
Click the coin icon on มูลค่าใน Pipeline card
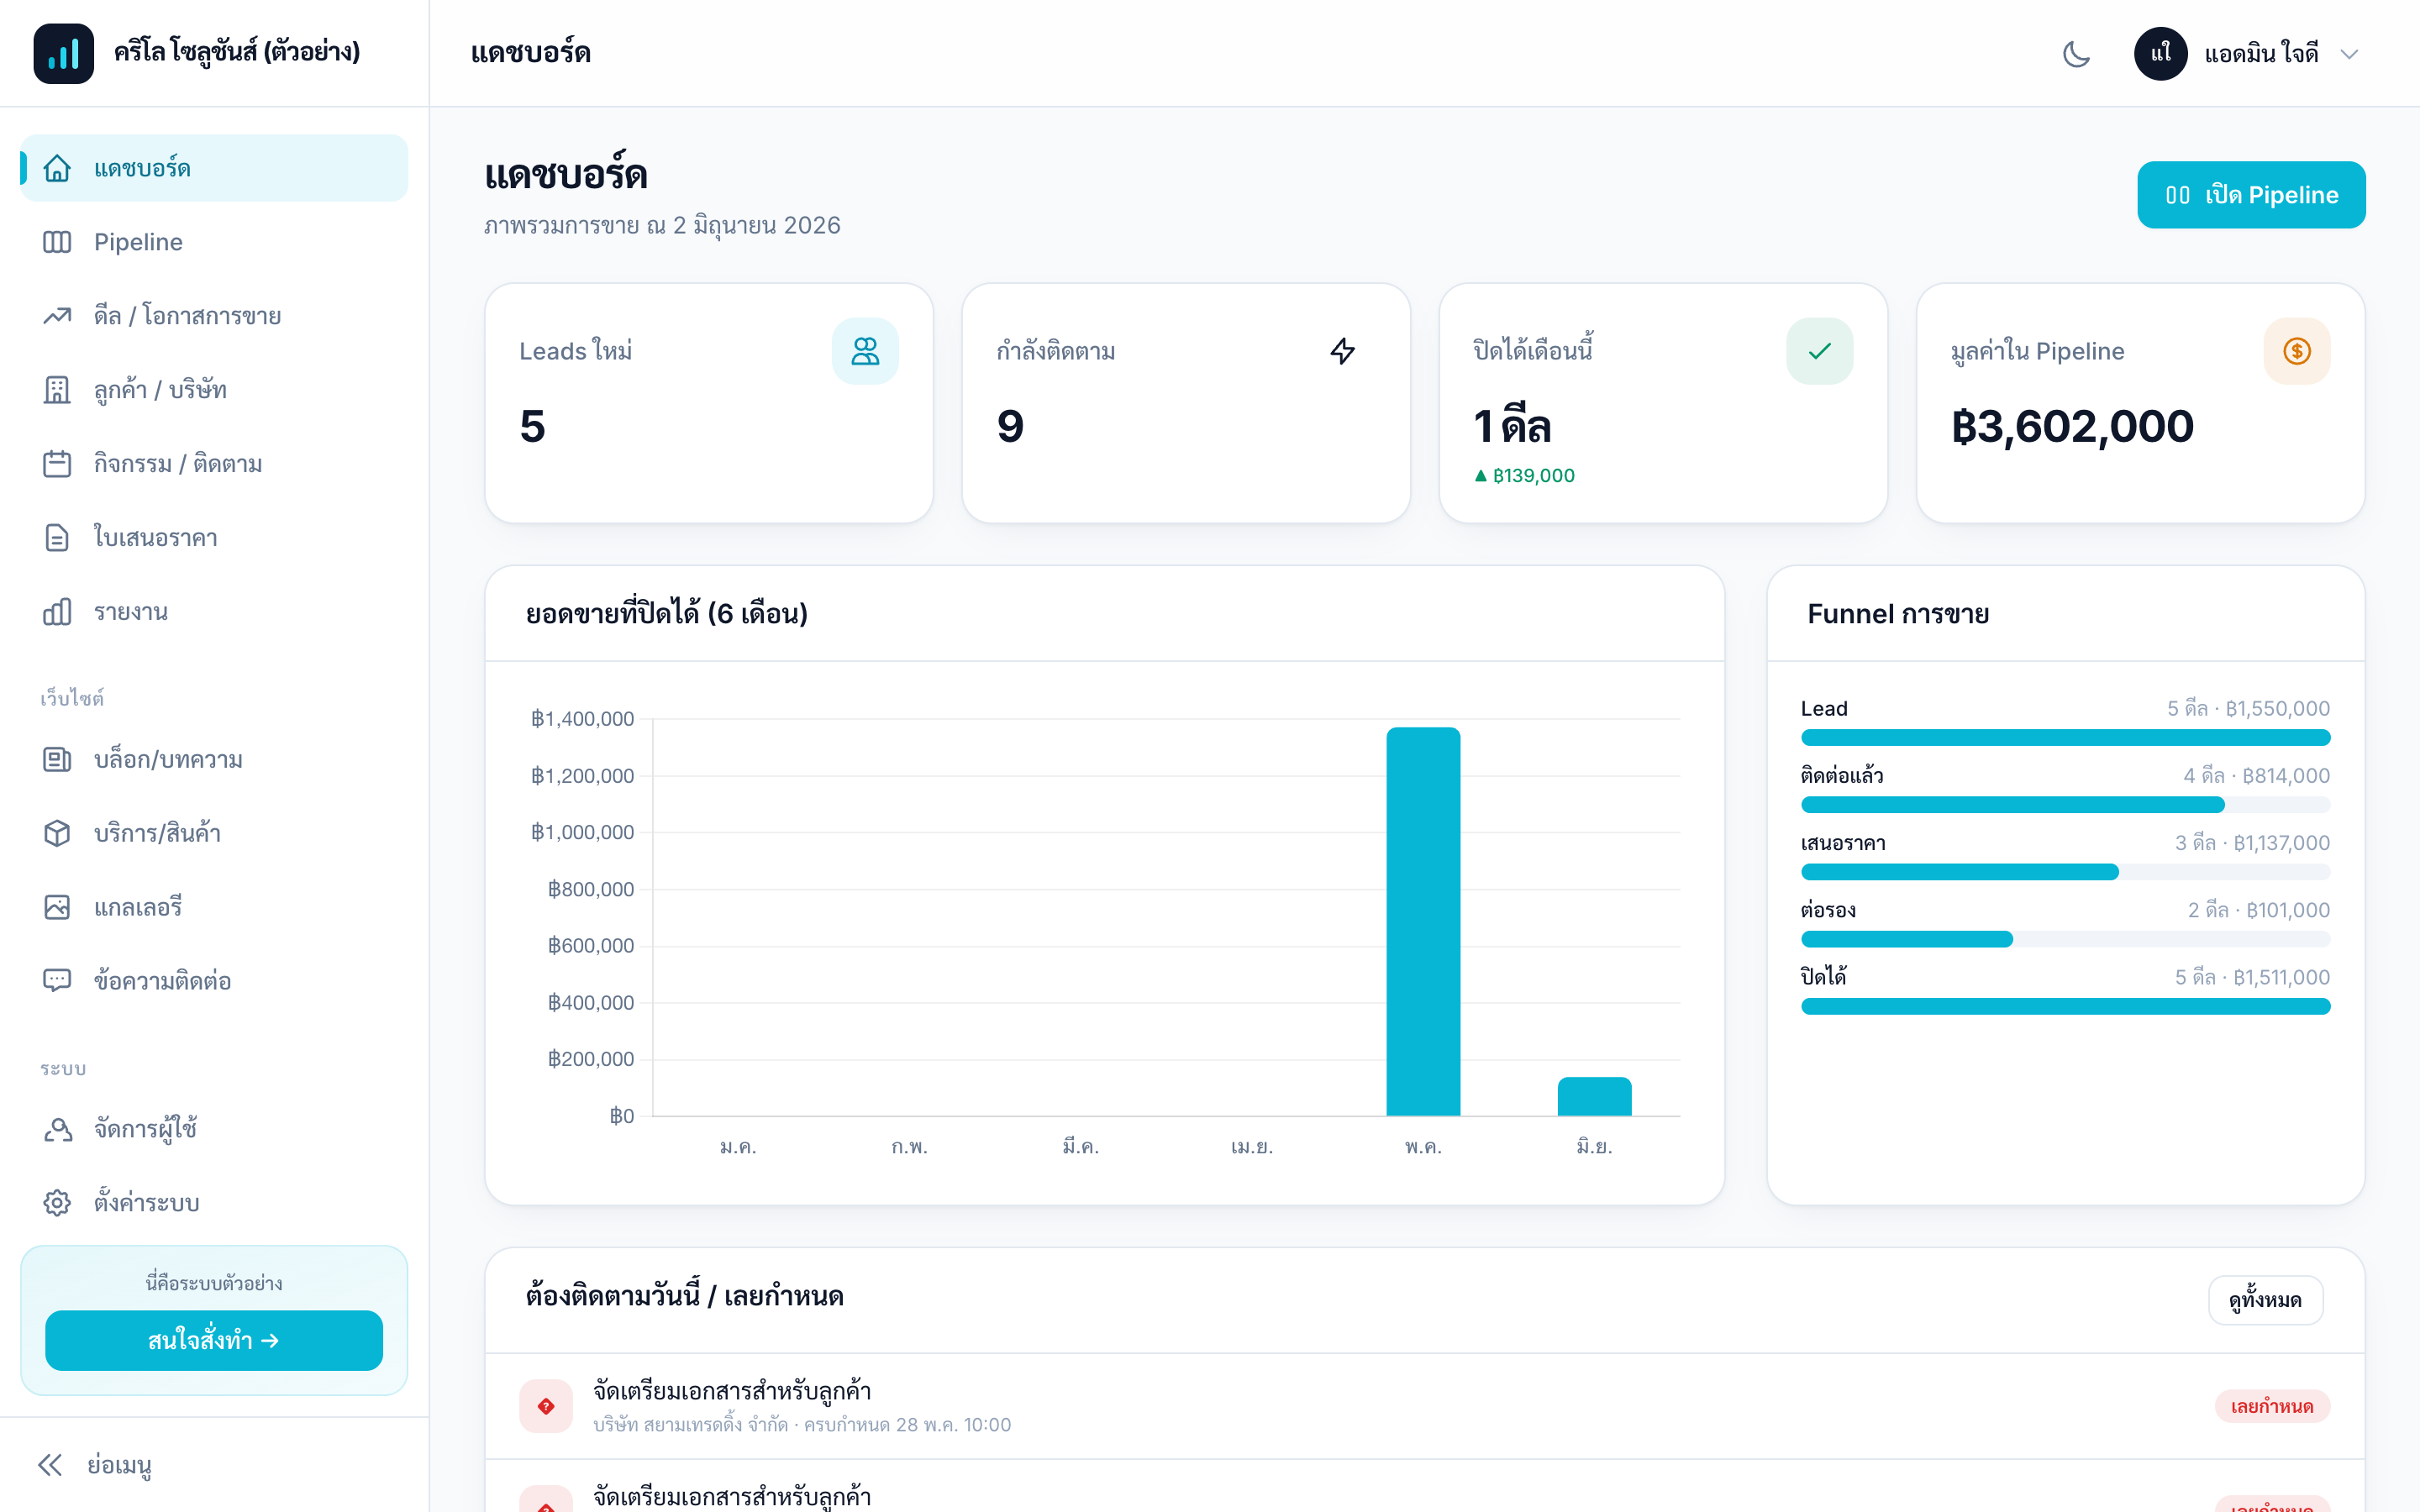2297,351
